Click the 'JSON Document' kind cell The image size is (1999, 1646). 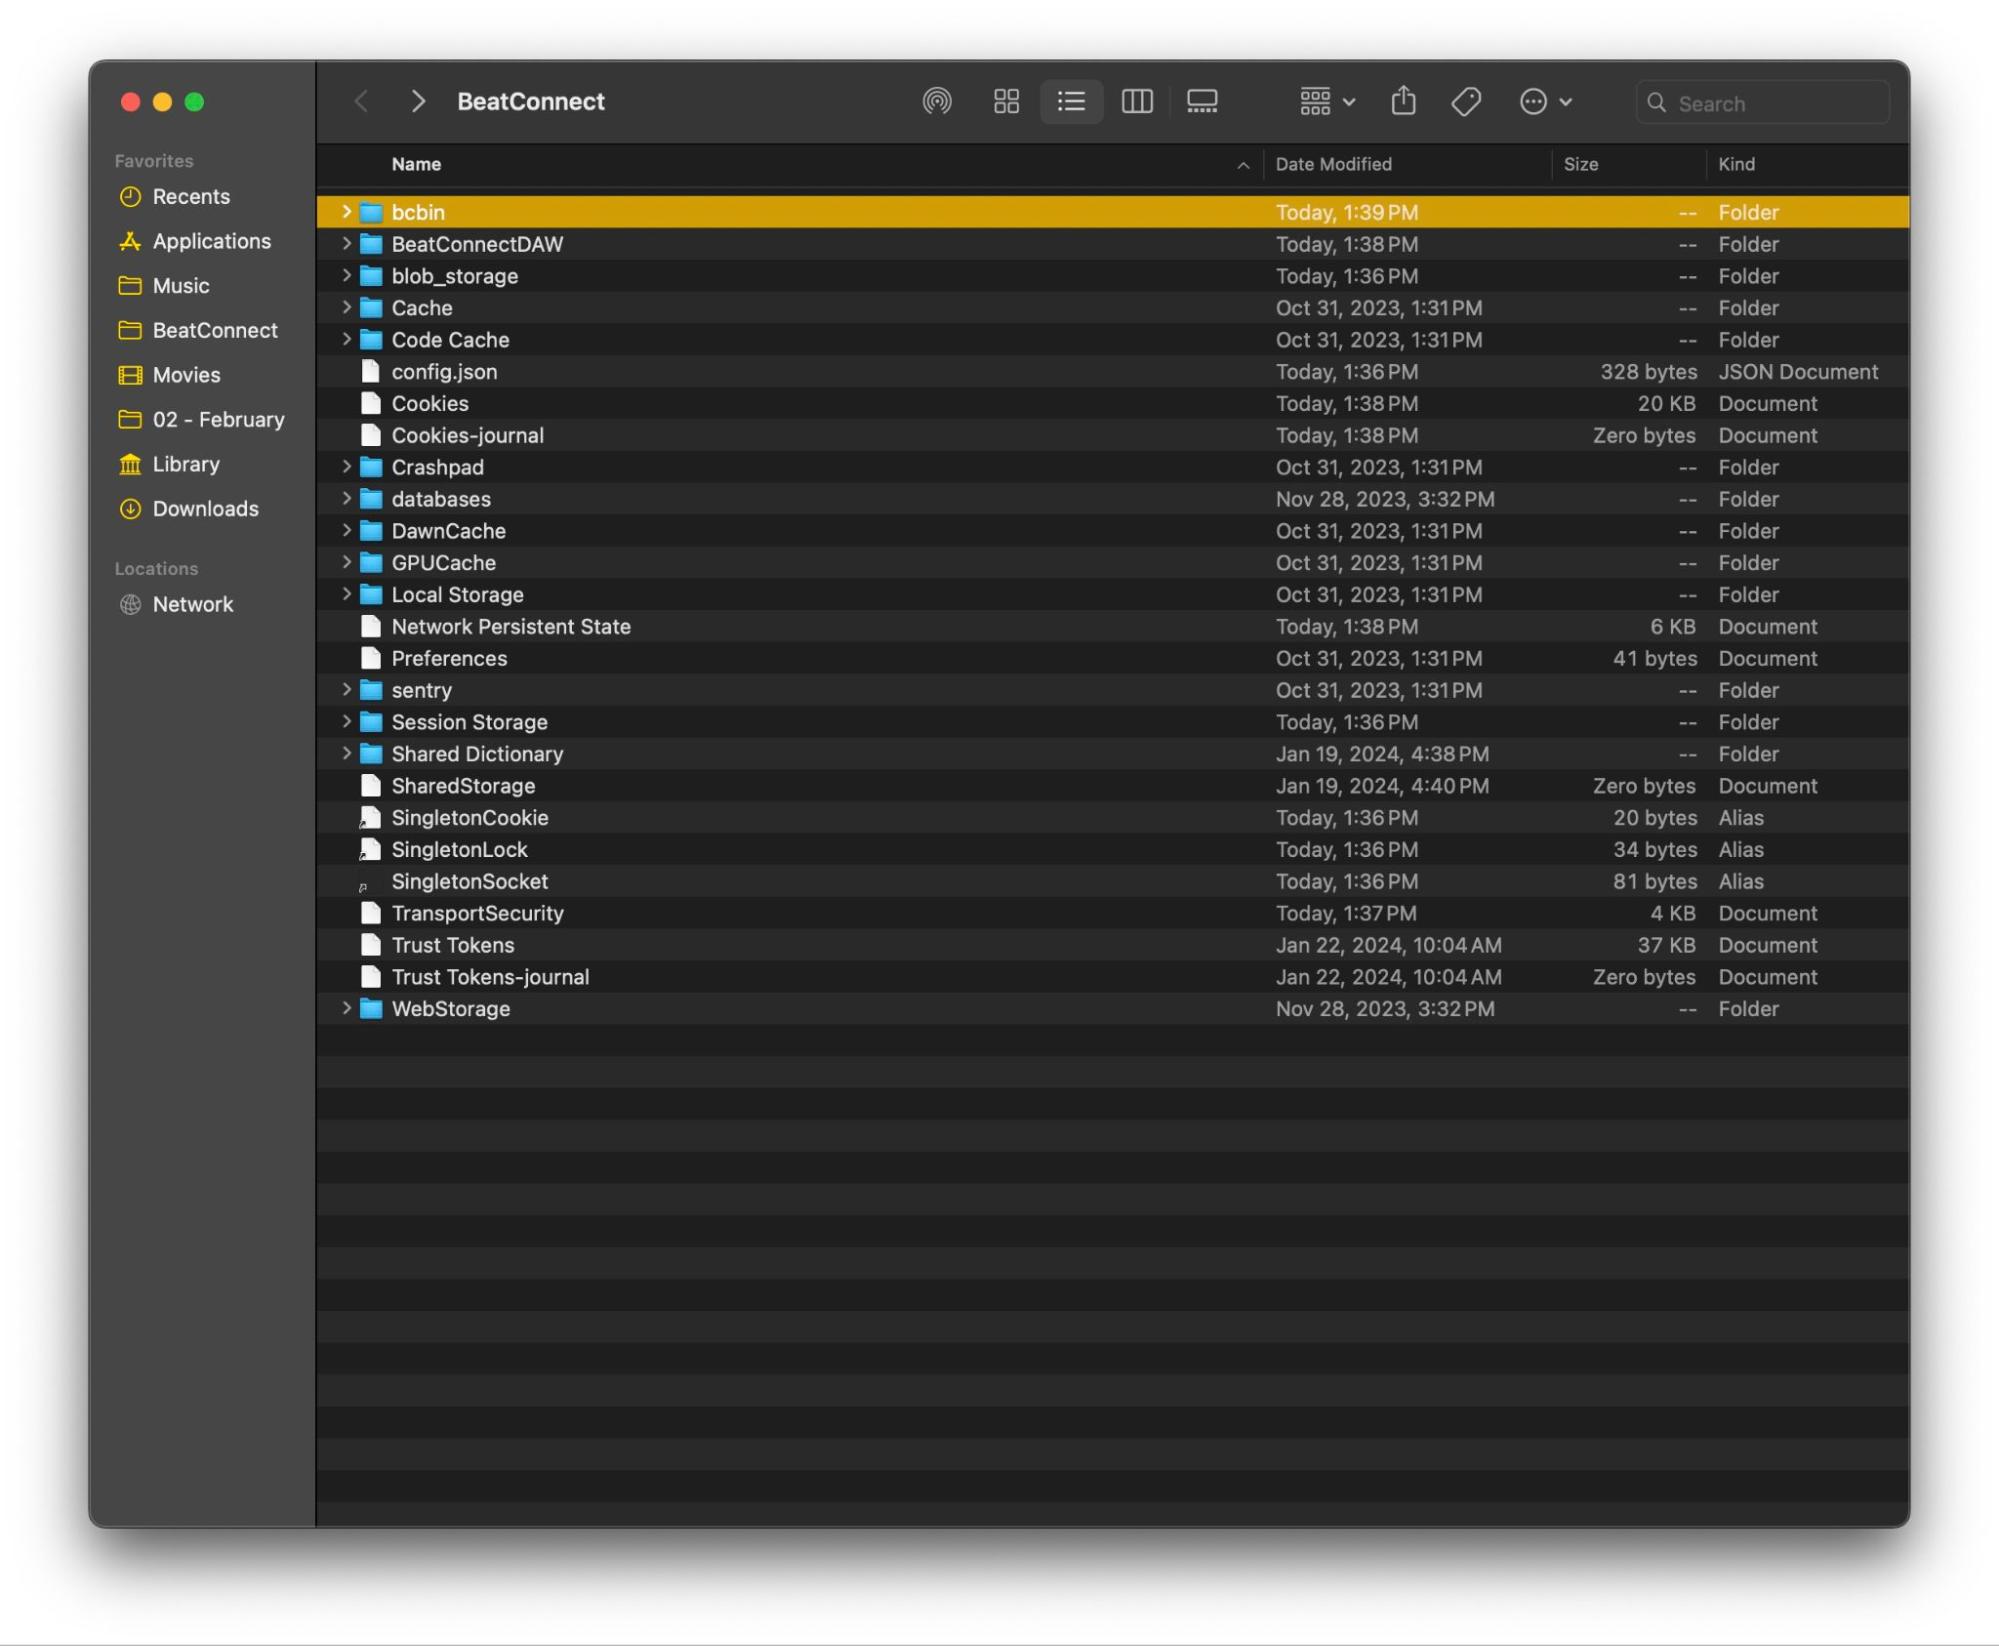[x=1798, y=372]
